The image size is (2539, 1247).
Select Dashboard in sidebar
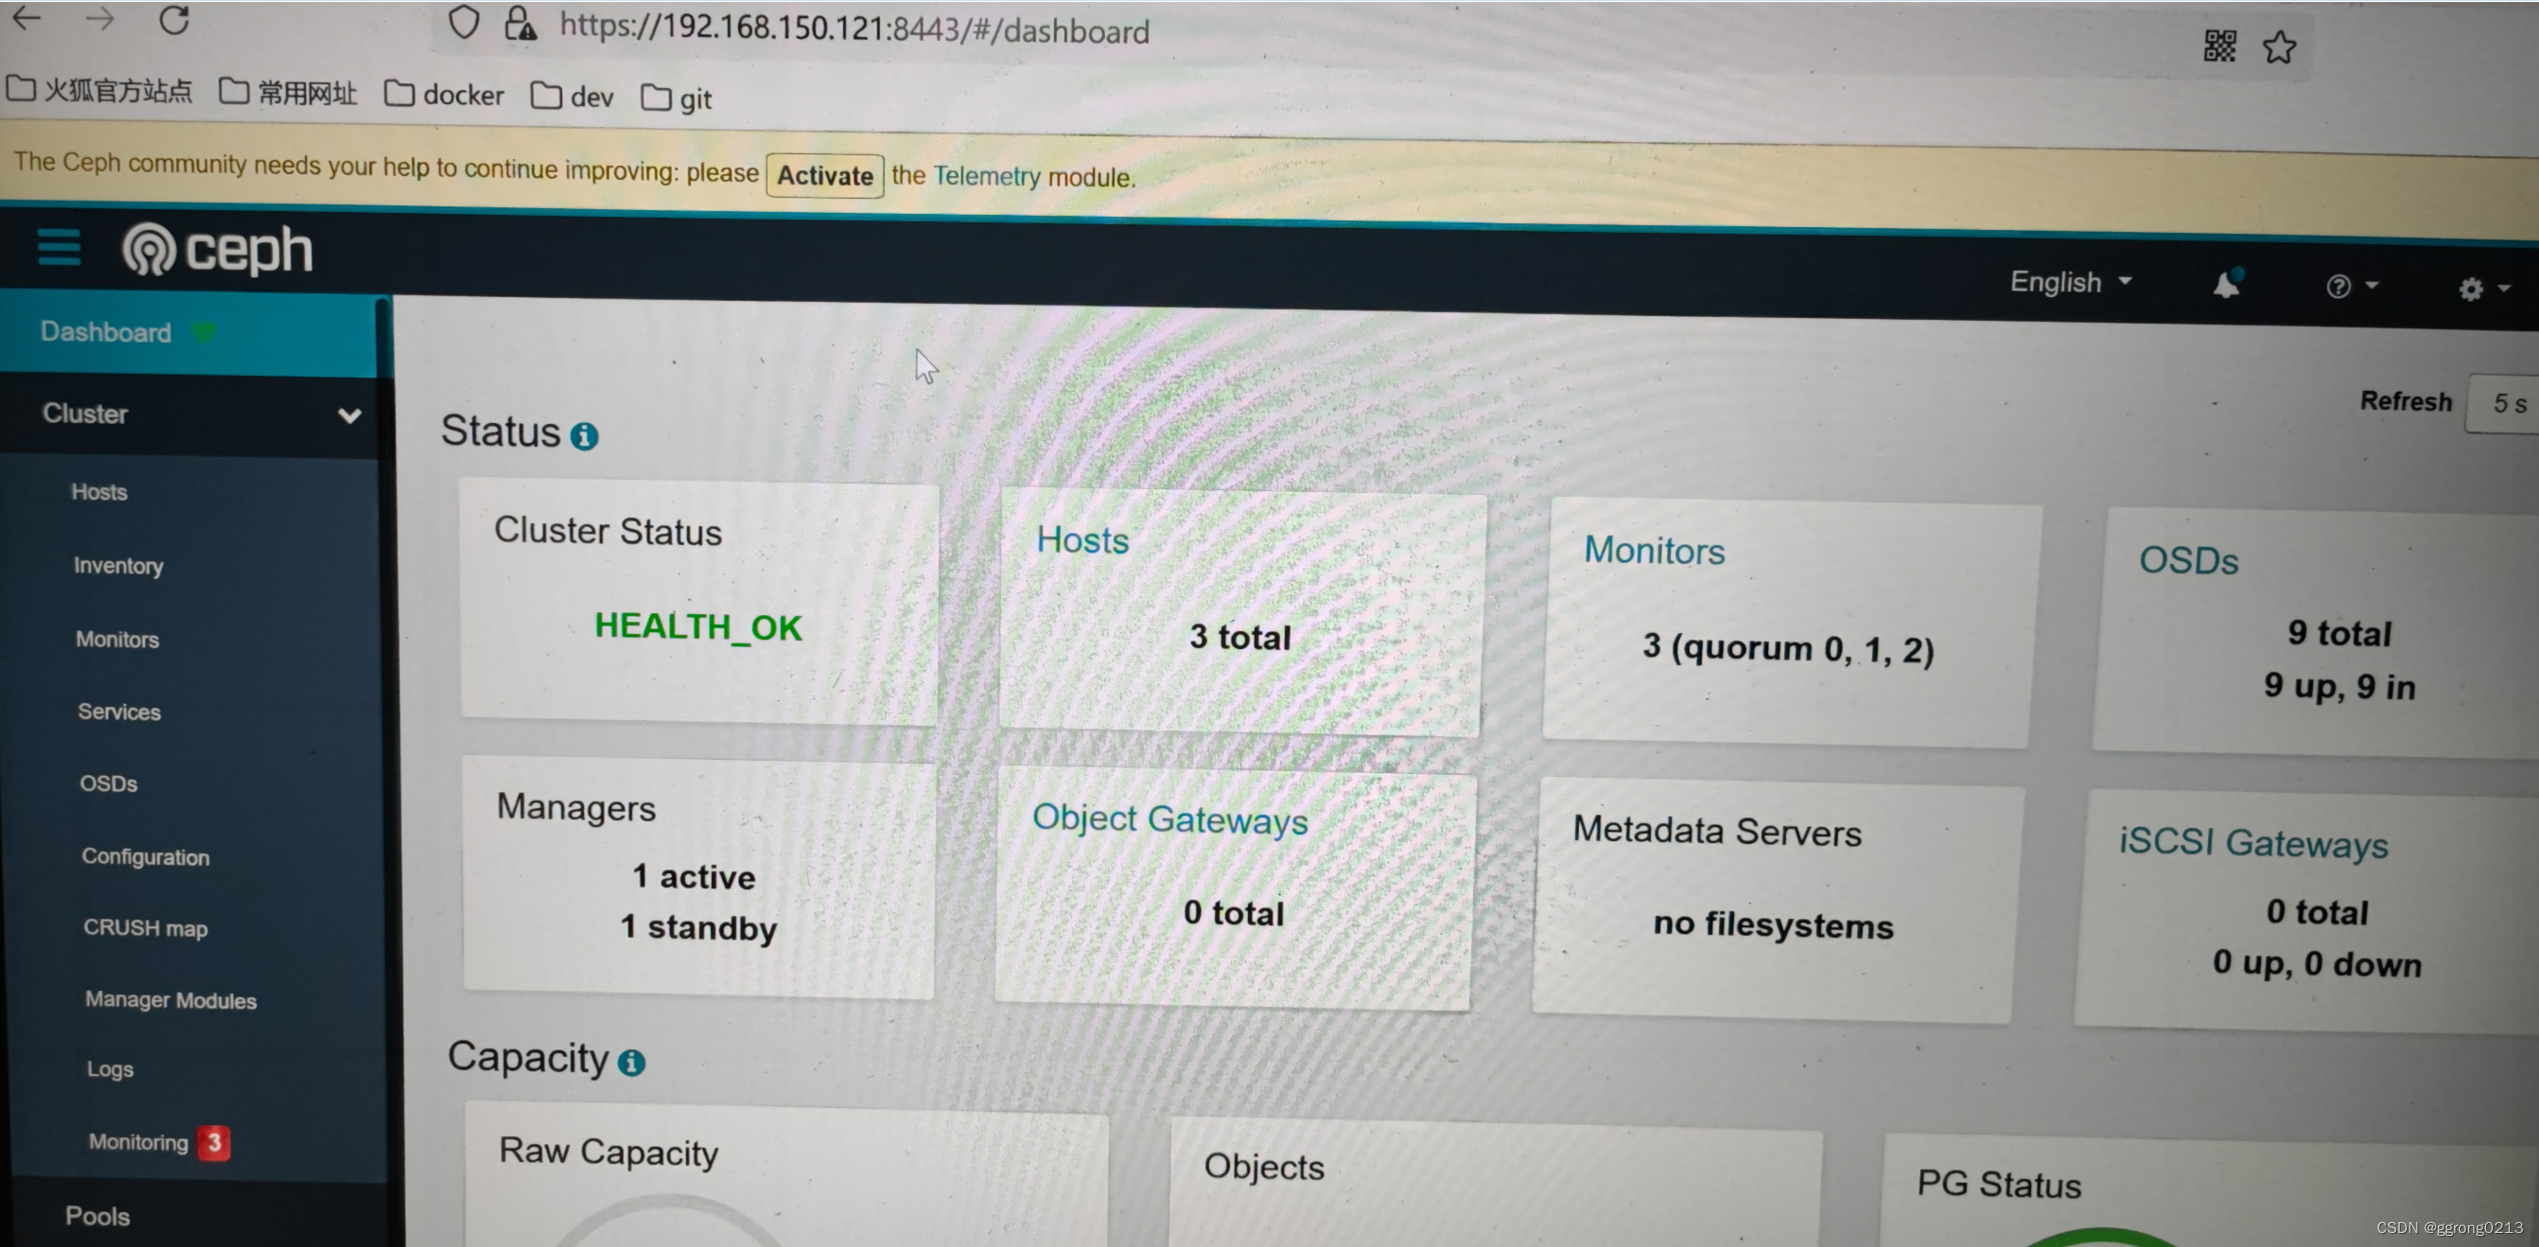click(106, 332)
